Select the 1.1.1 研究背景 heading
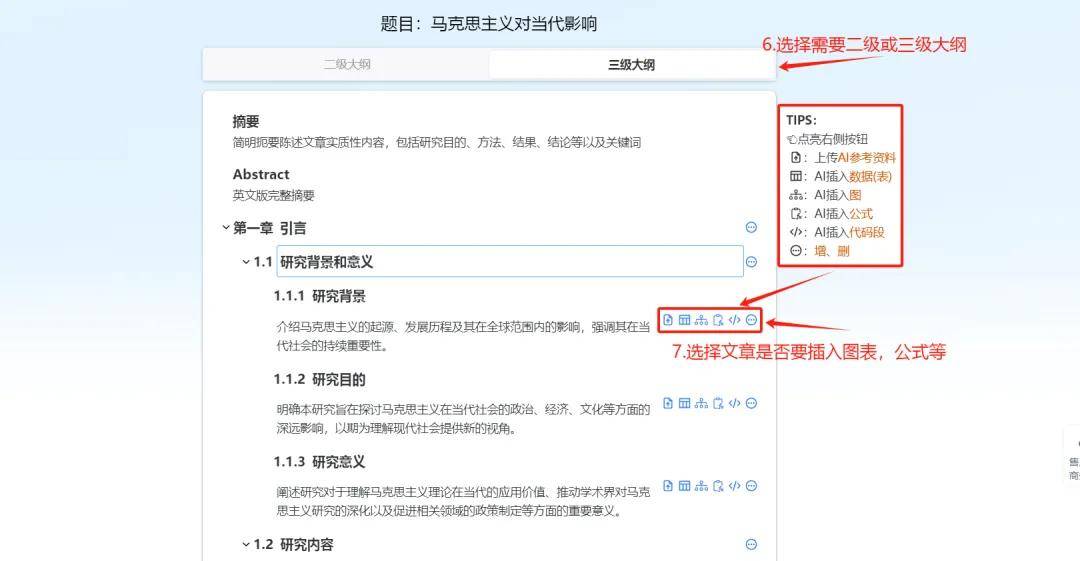 point(320,296)
